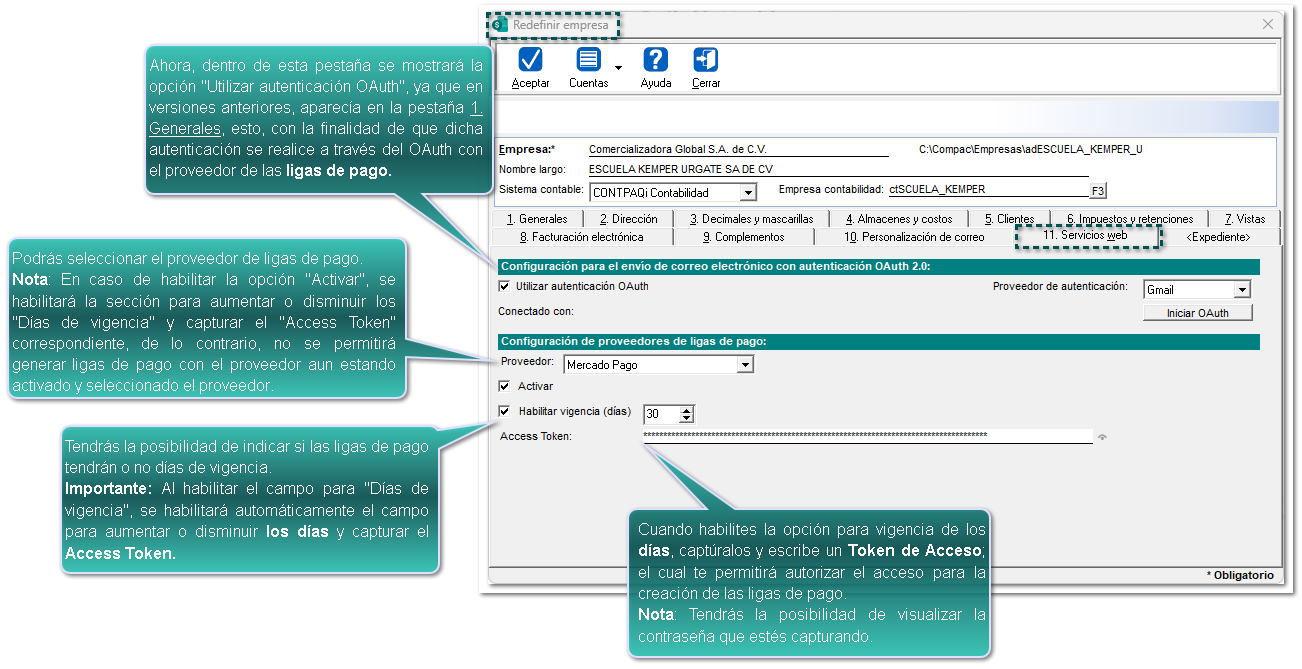The image size is (1302, 669).
Task: Toggle the Activar checkbox
Action: 504,386
